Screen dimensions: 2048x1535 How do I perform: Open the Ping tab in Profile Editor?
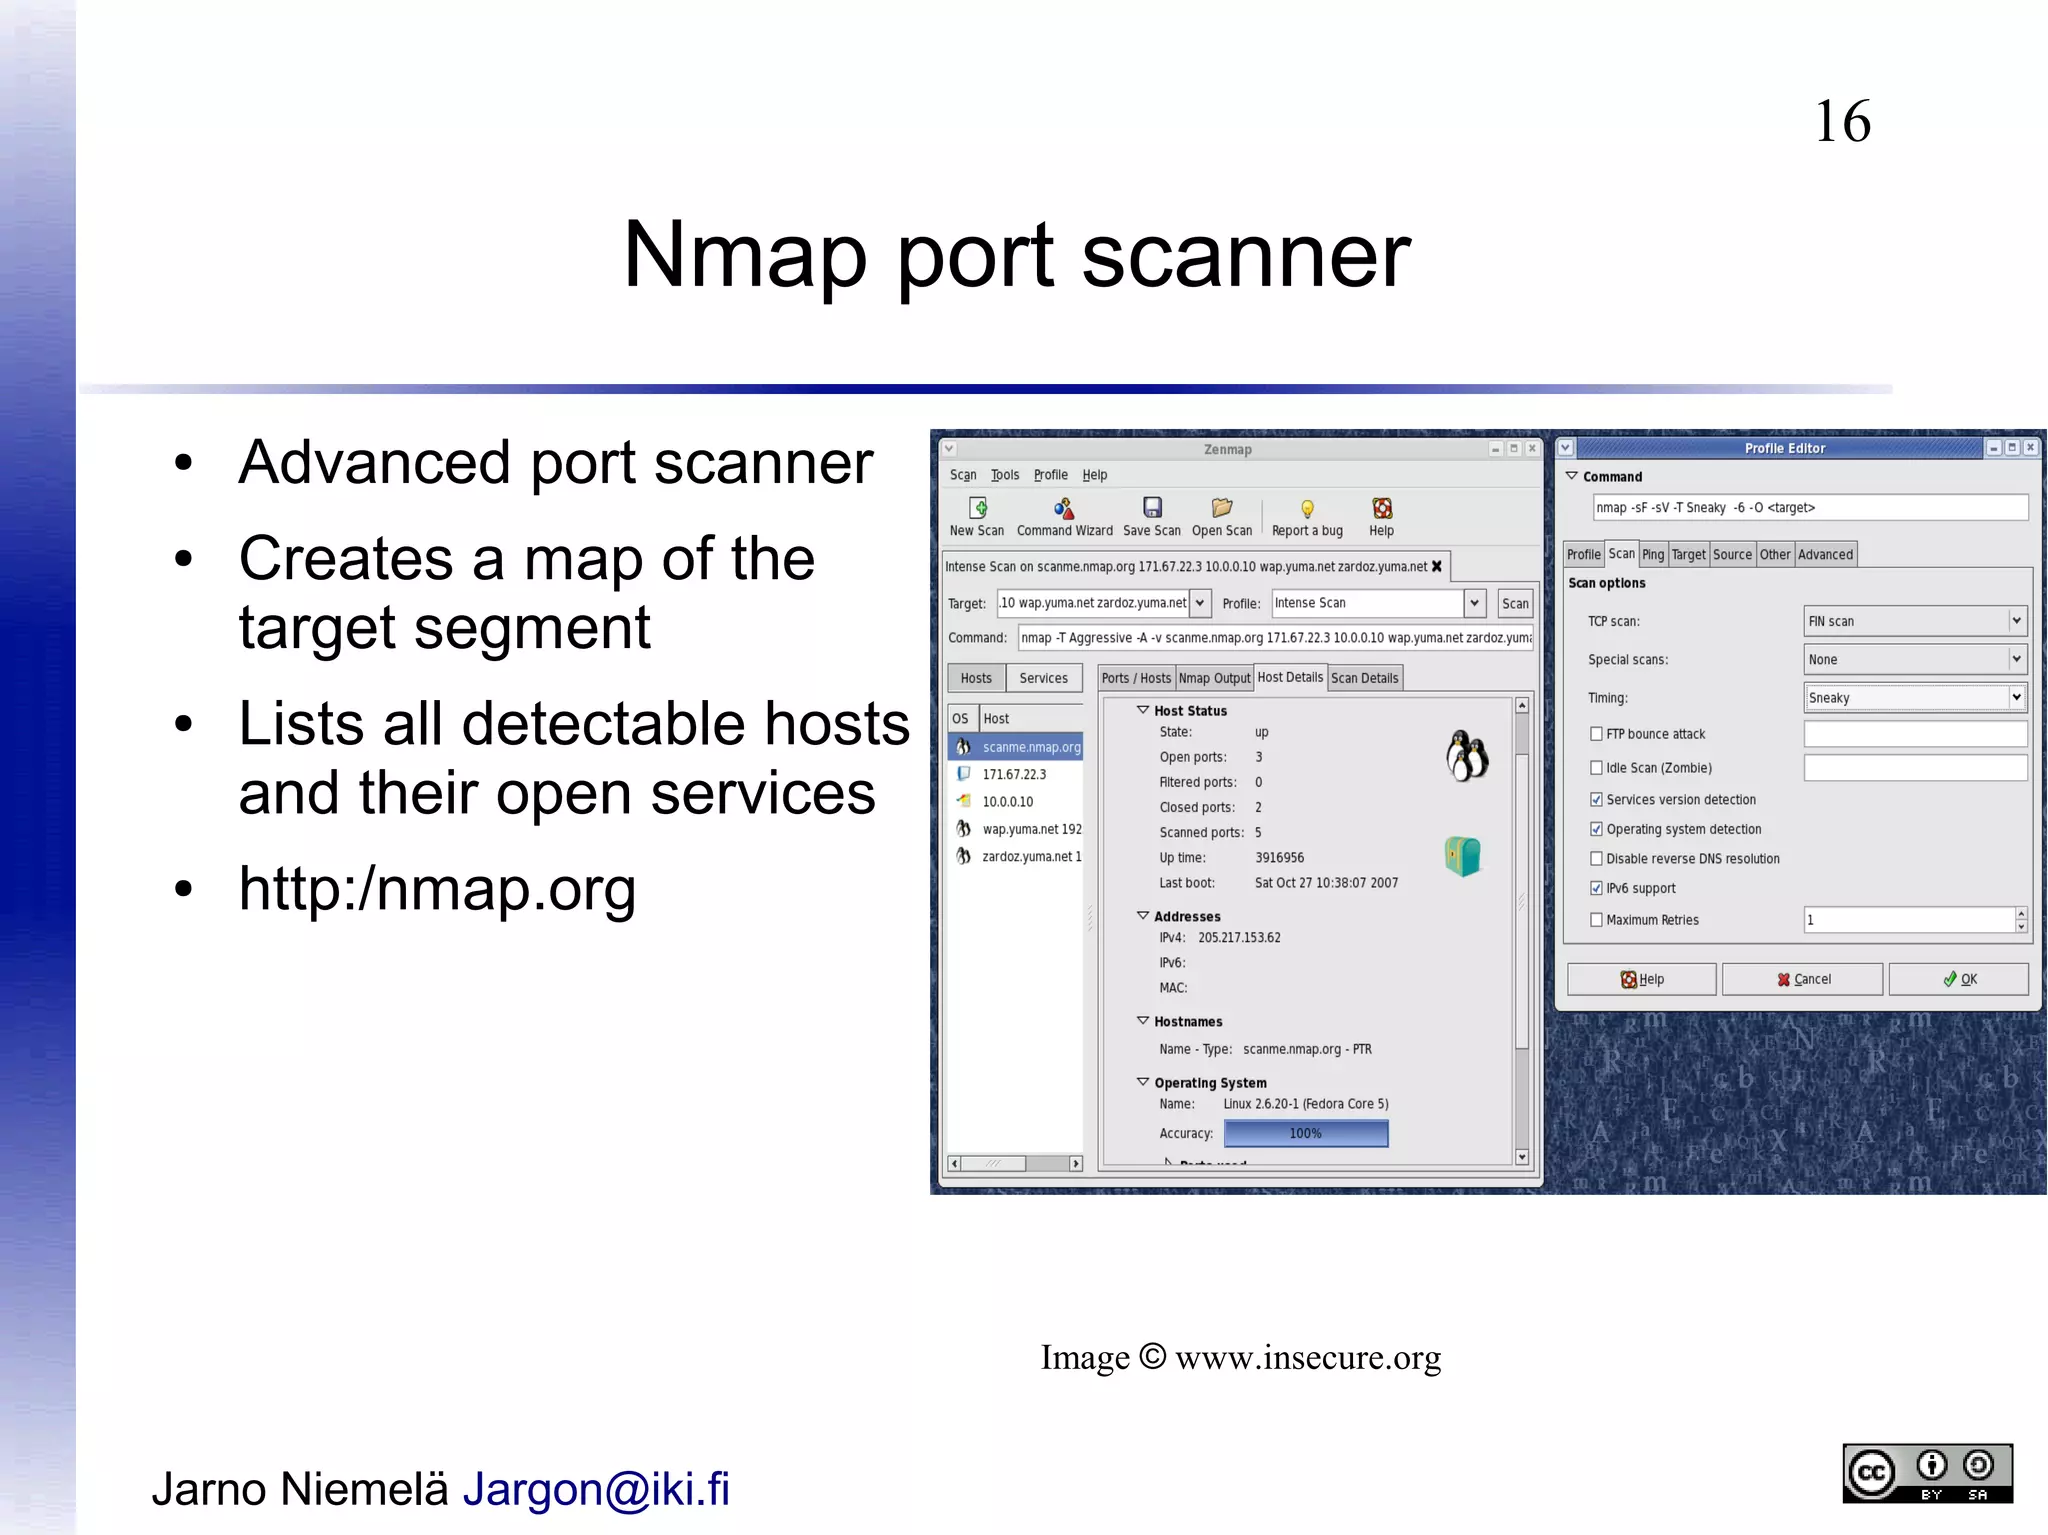pos(1653,554)
